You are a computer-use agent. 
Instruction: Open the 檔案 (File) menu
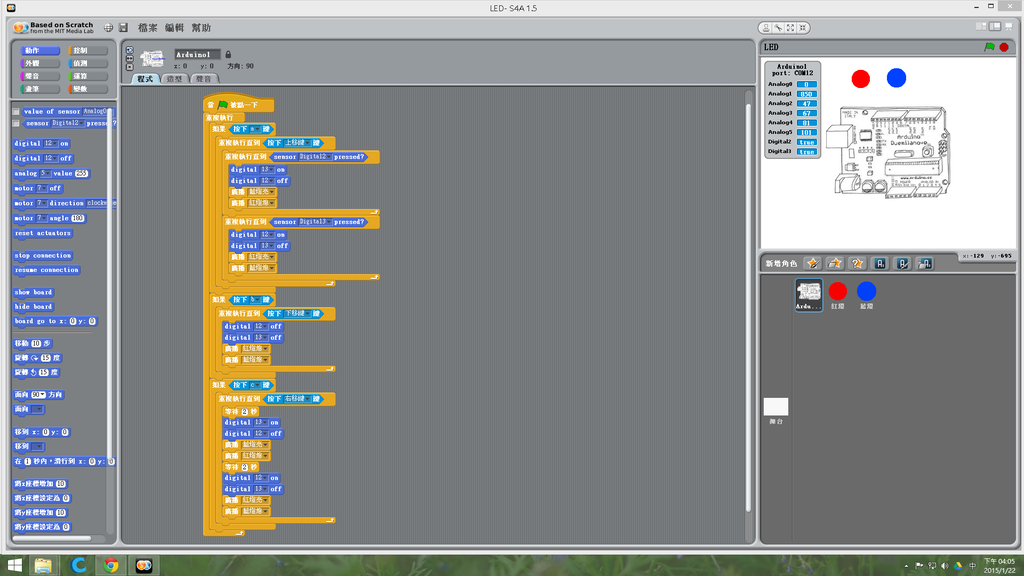point(147,28)
